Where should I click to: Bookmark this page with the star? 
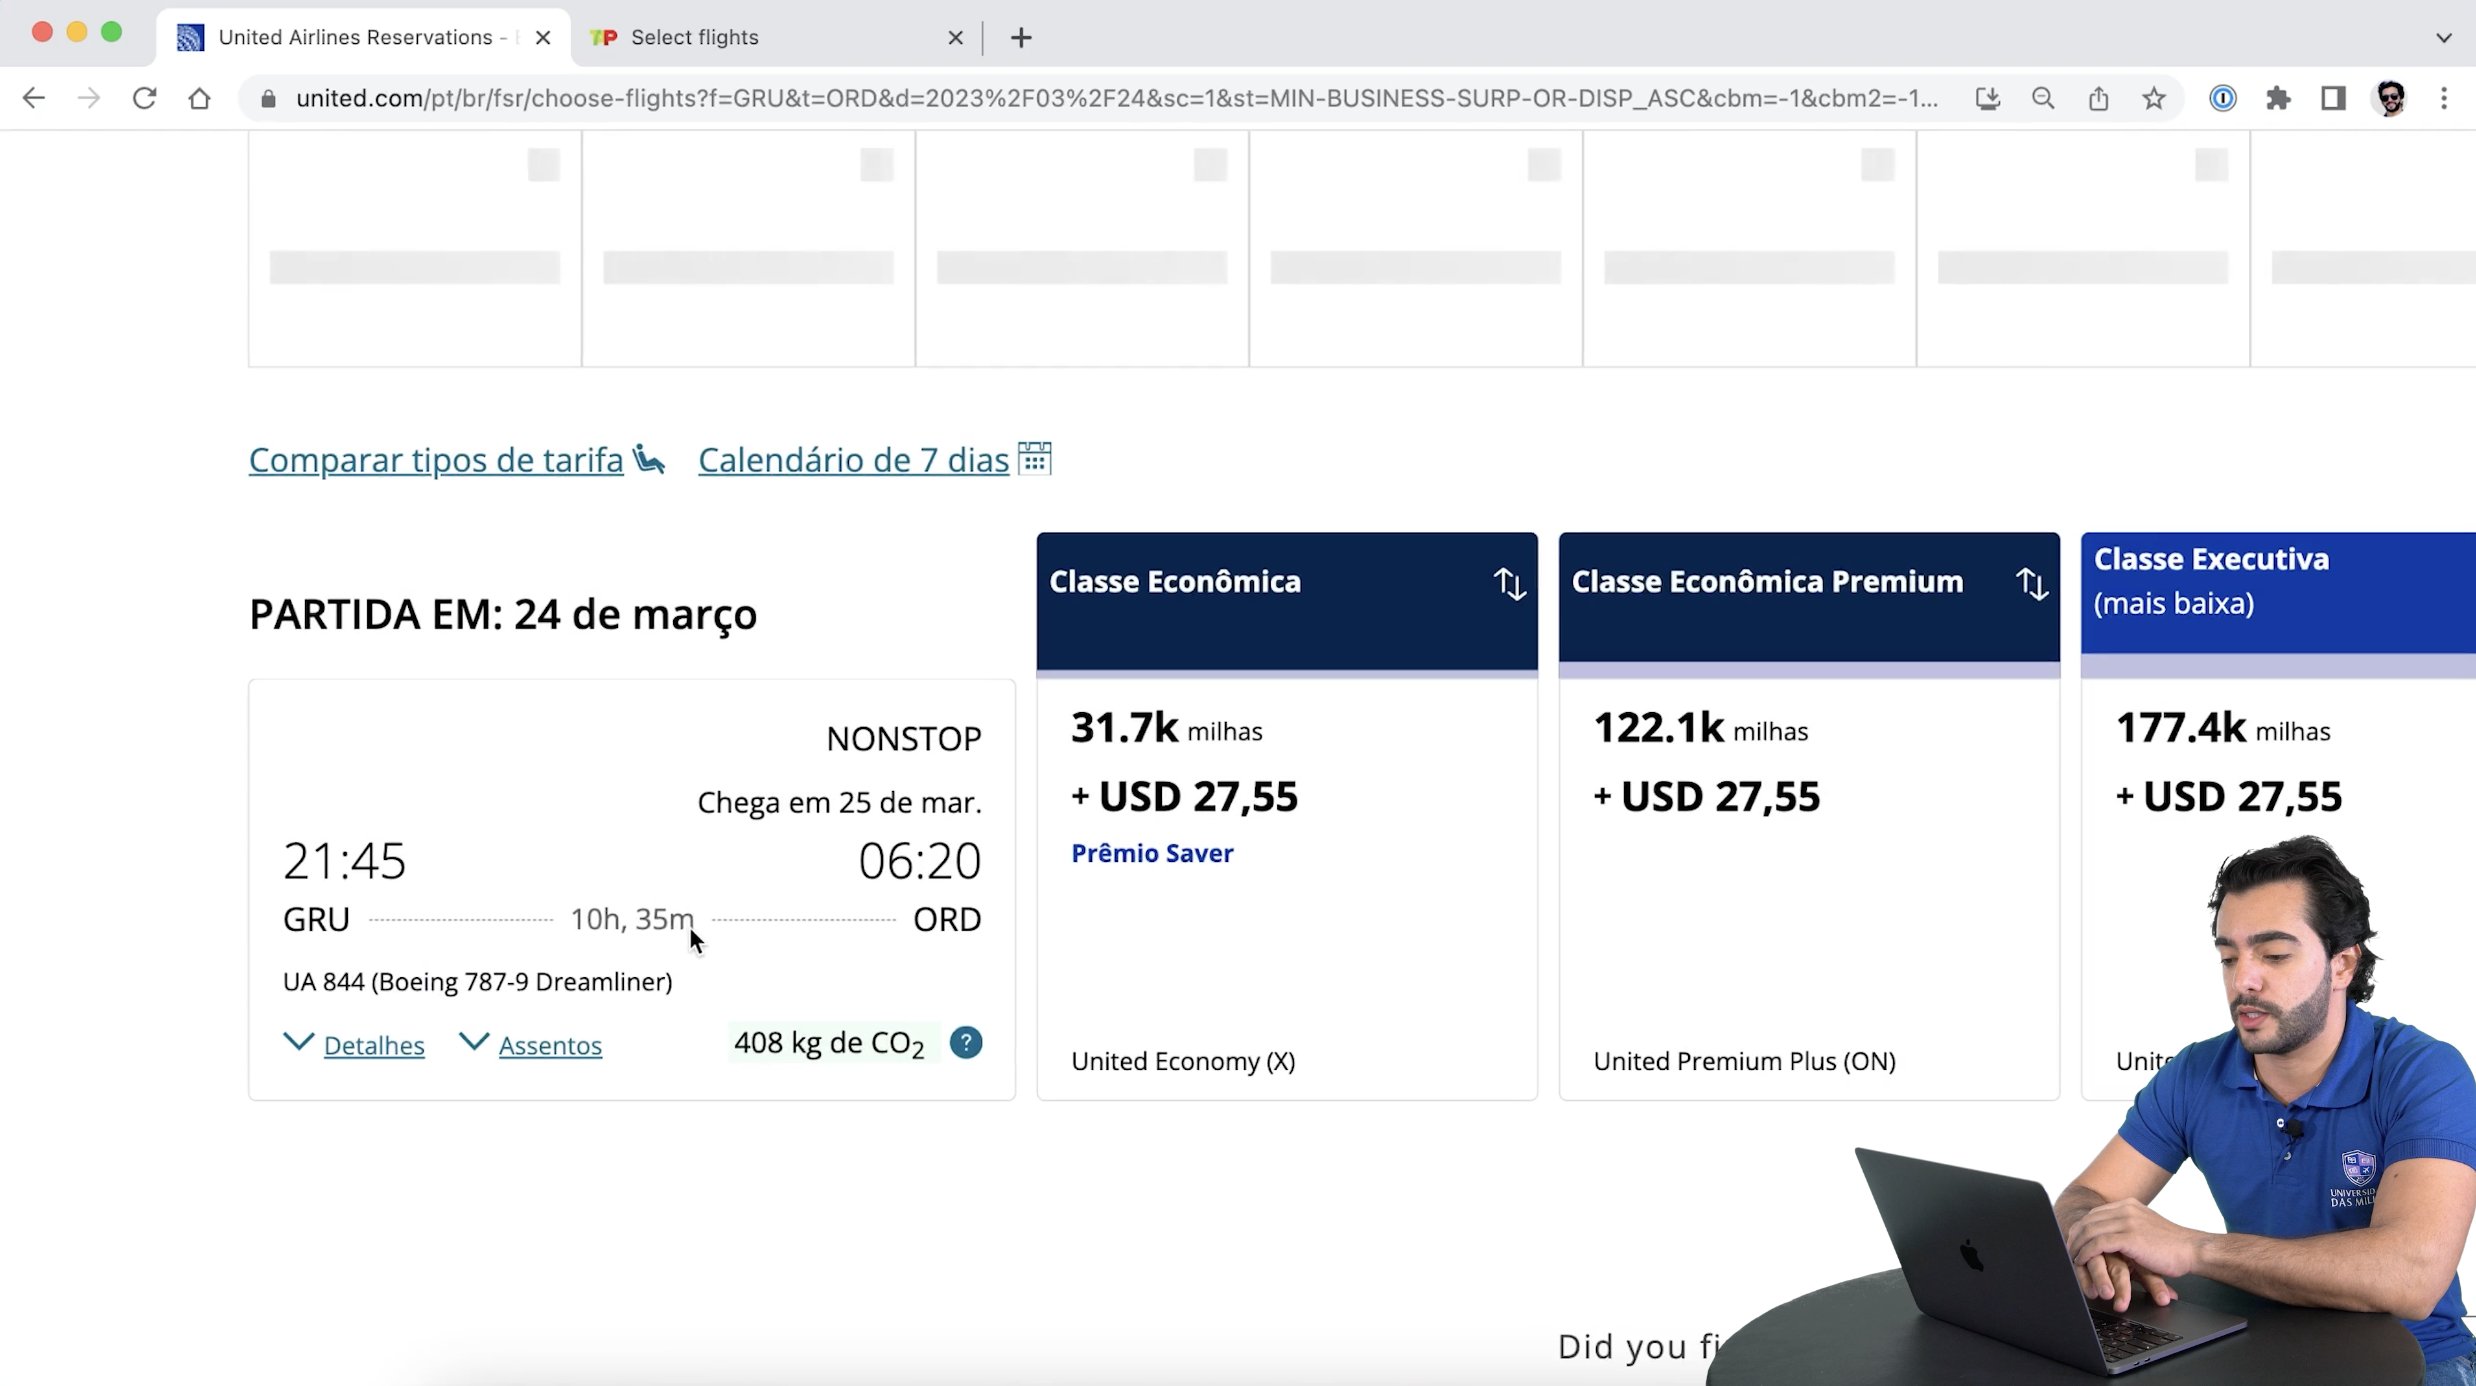tap(2154, 98)
